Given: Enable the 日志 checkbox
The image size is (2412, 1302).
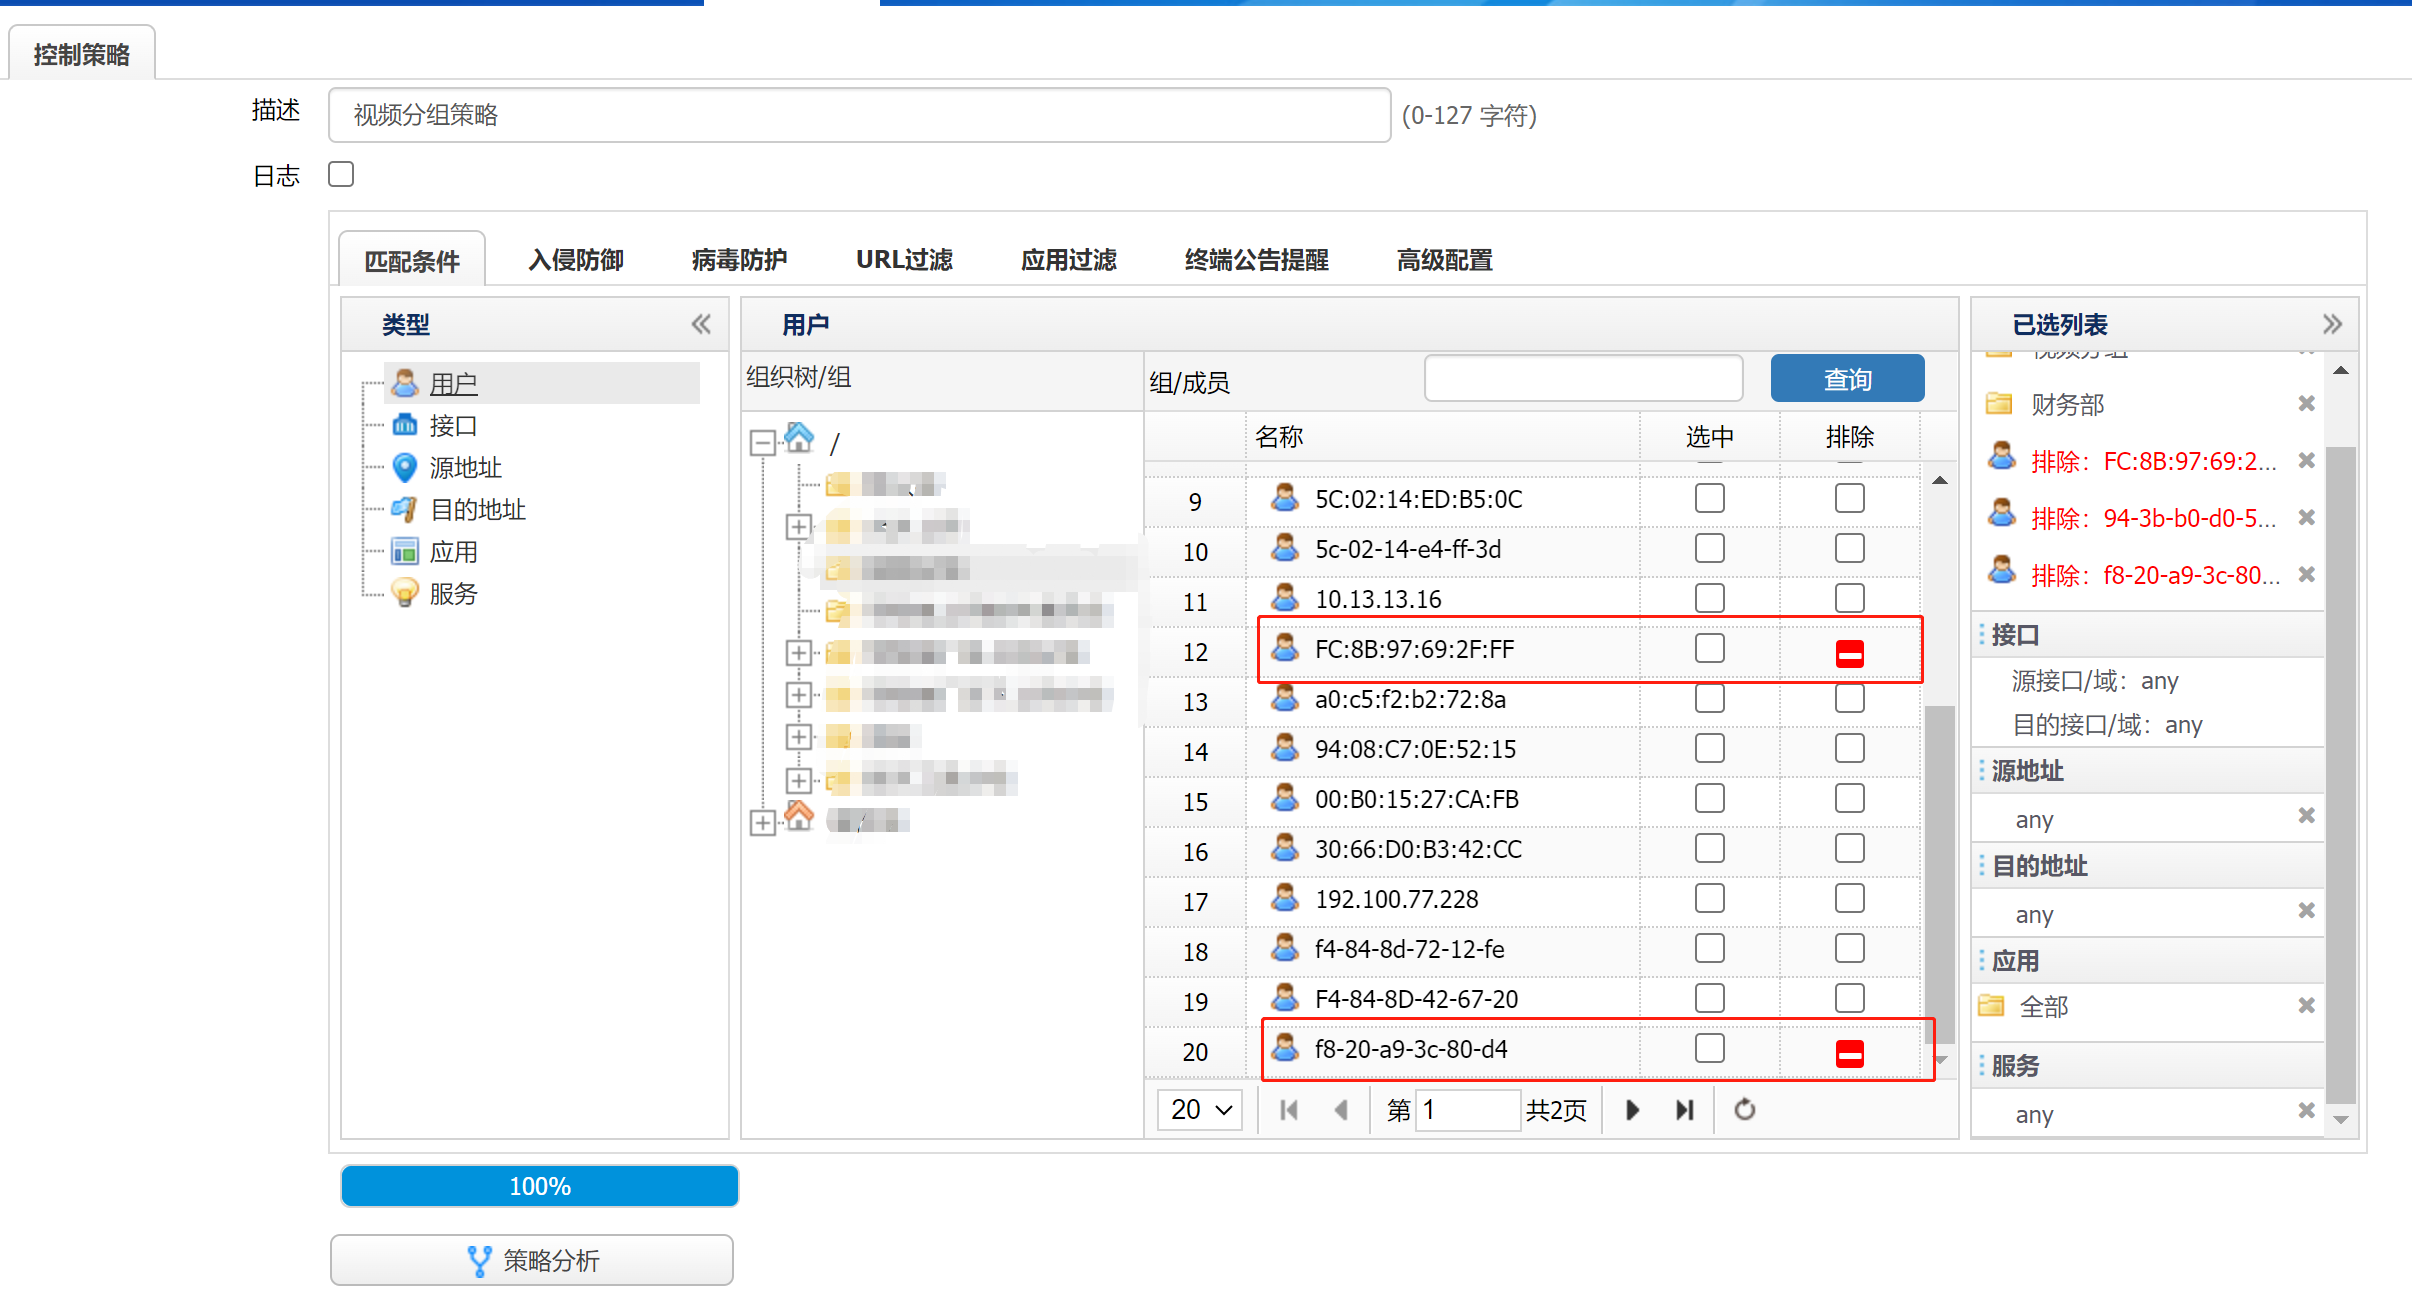Looking at the screenshot, I should 341,175.
